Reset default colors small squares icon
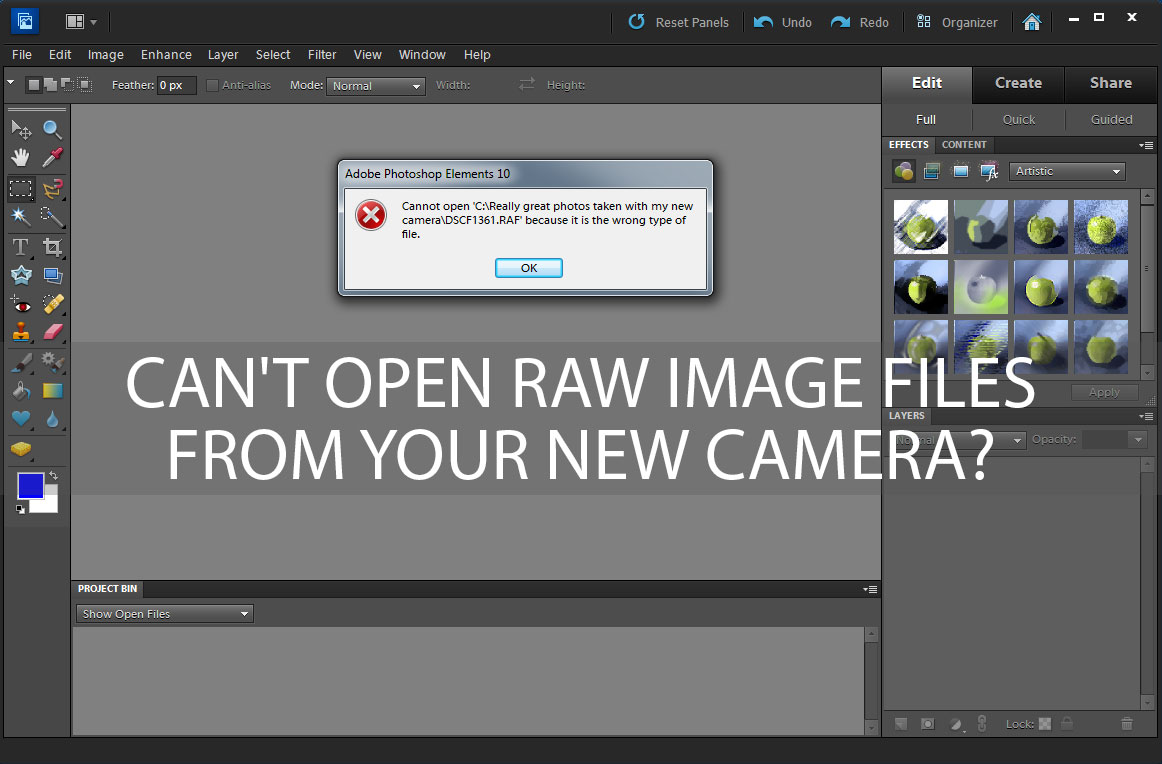1162x764 pixels. [x=21, y=509]
